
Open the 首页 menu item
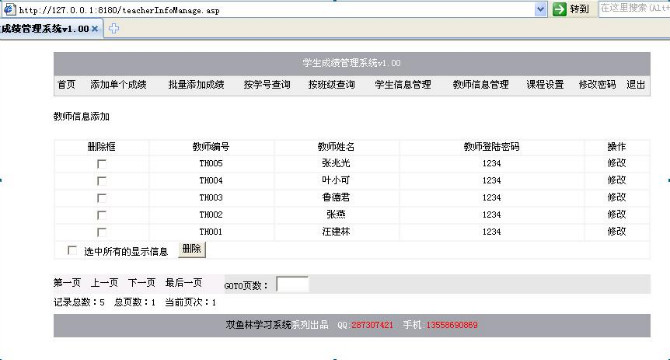66,85
